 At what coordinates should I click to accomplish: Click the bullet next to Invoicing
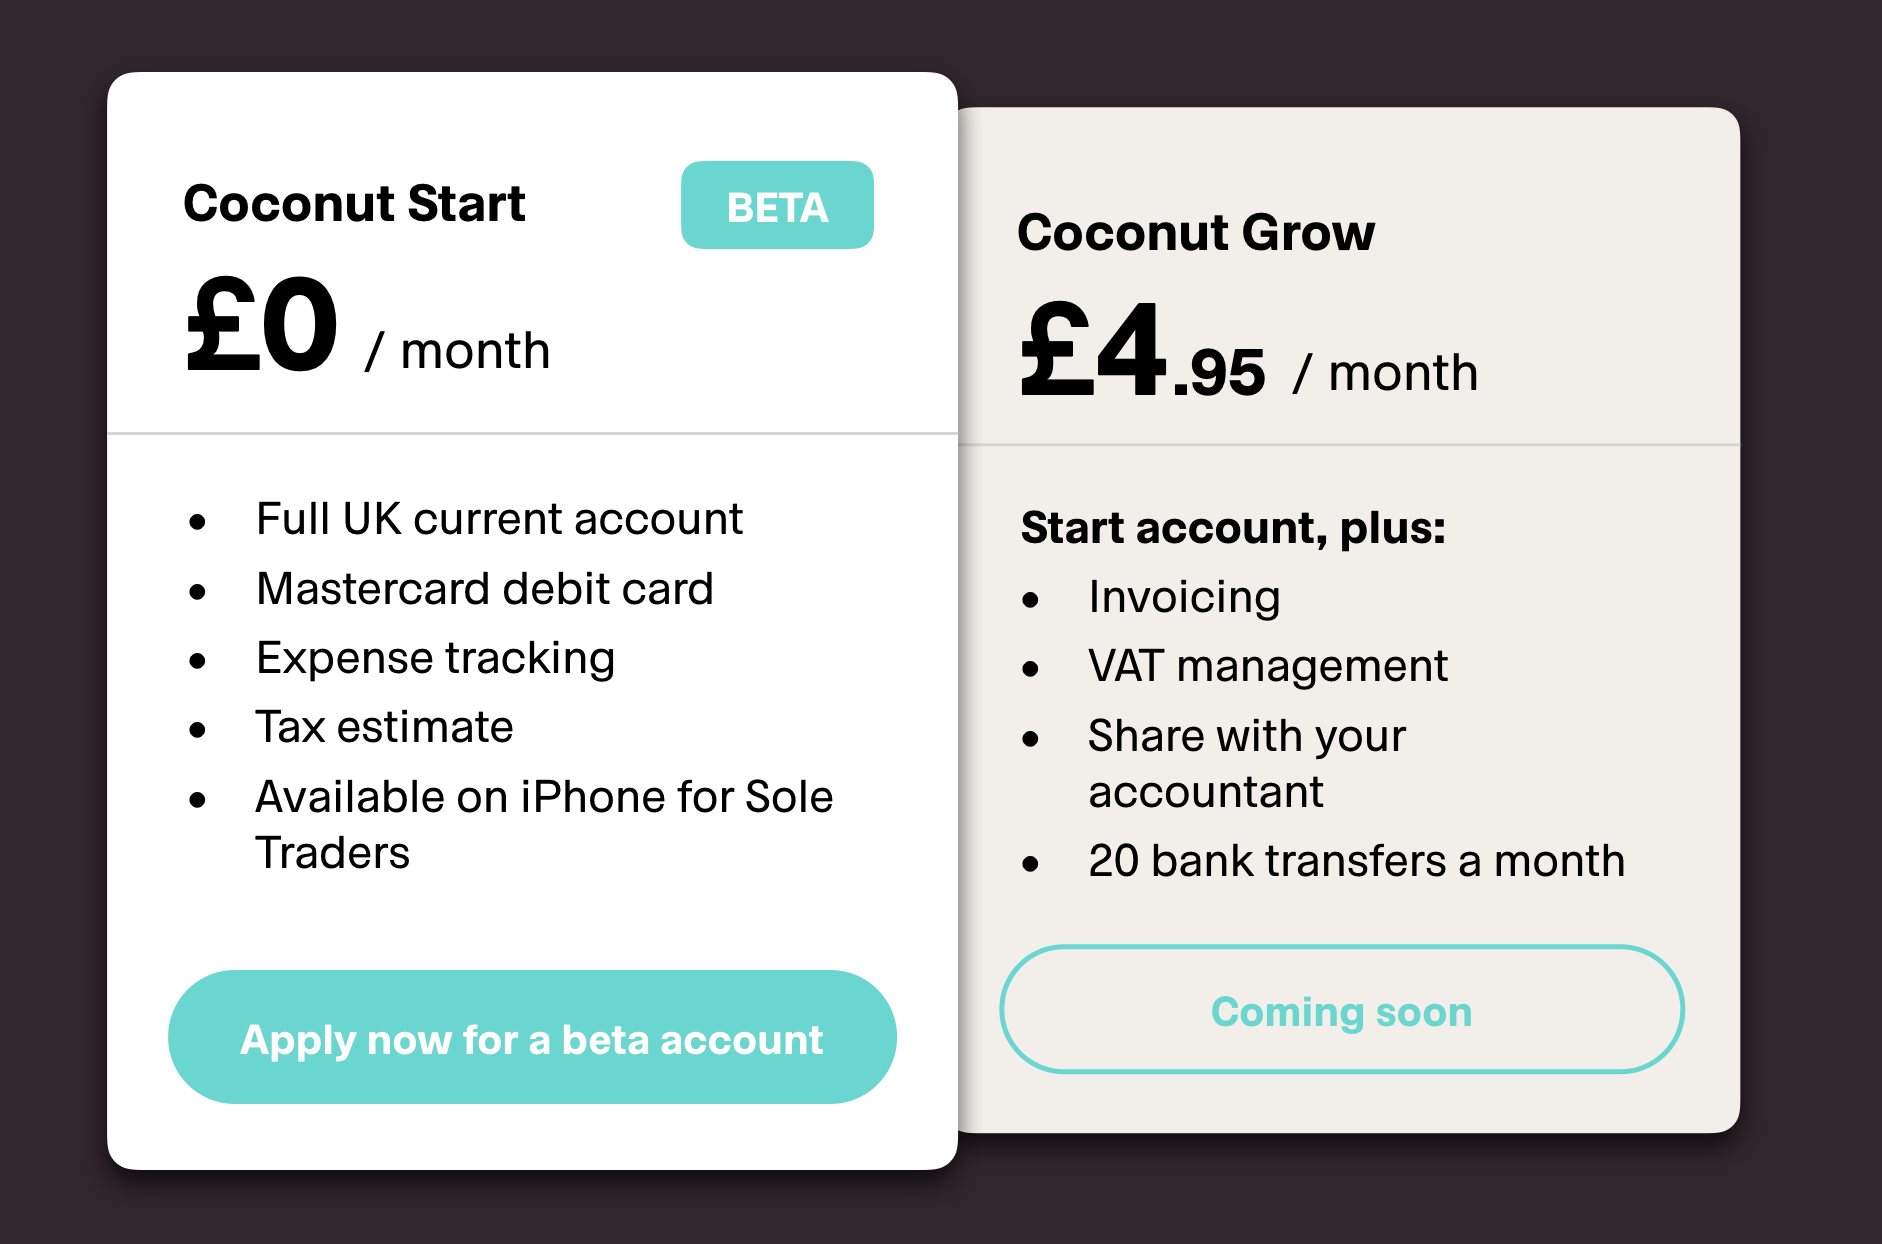coord(1031,600)
